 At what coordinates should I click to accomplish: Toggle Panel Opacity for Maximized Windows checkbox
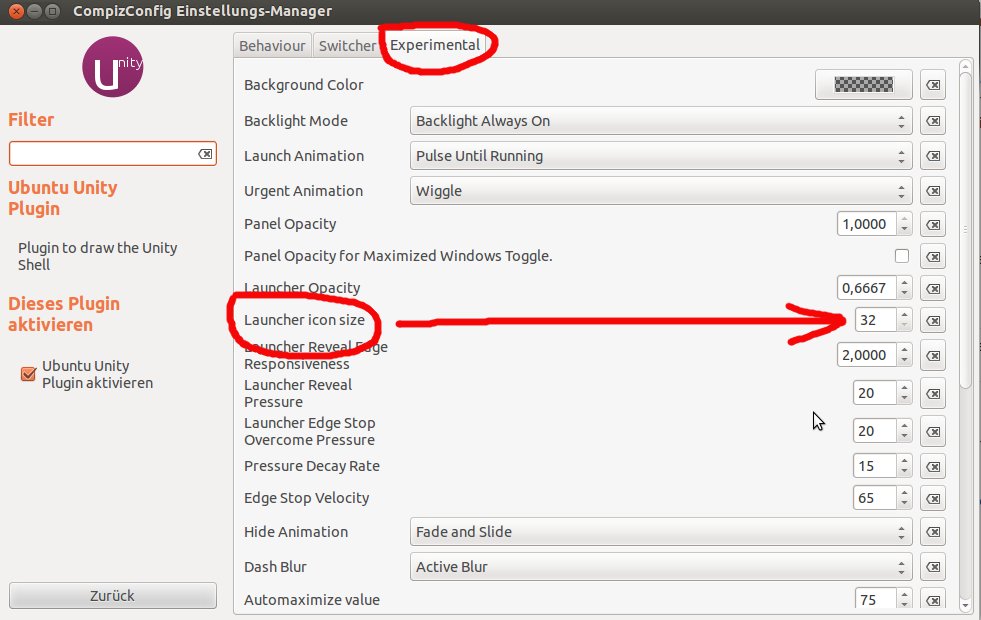coord(902,256)
